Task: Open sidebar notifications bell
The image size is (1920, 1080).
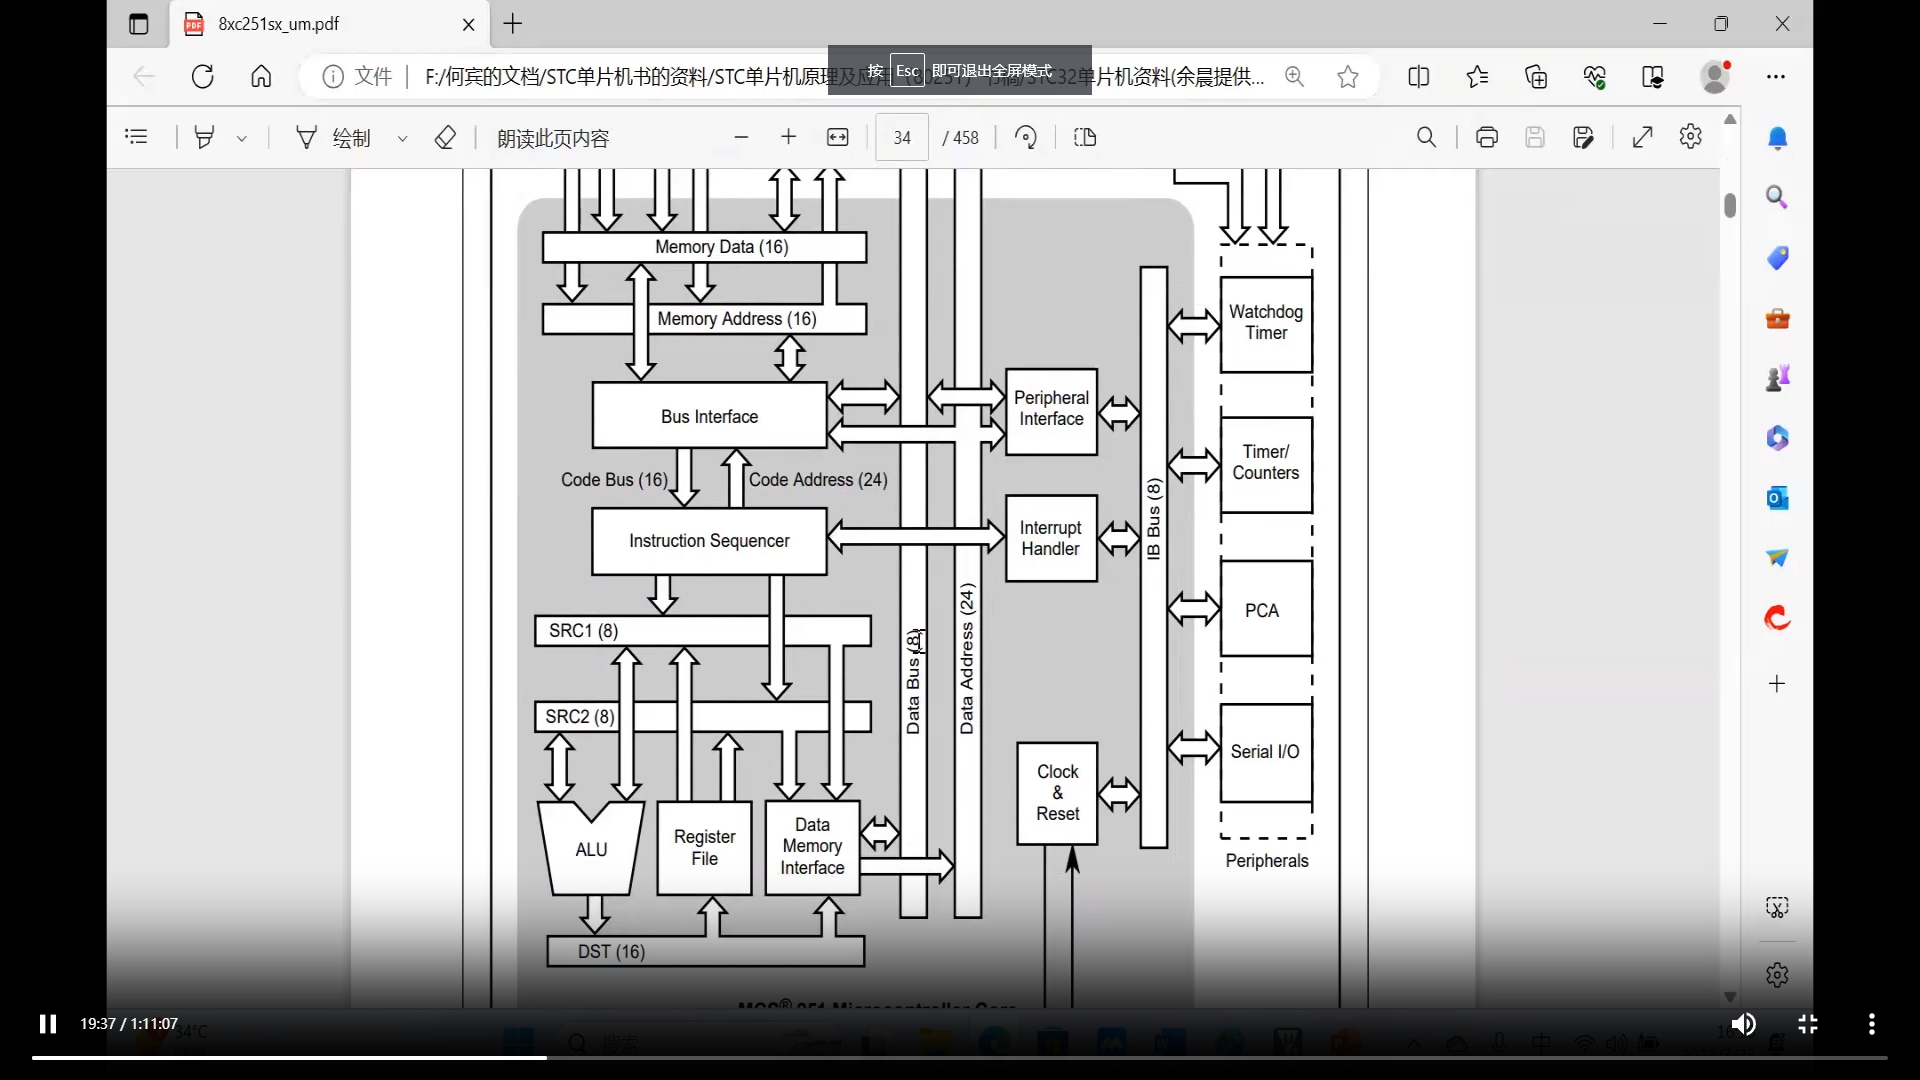Action: (1777, 138)
